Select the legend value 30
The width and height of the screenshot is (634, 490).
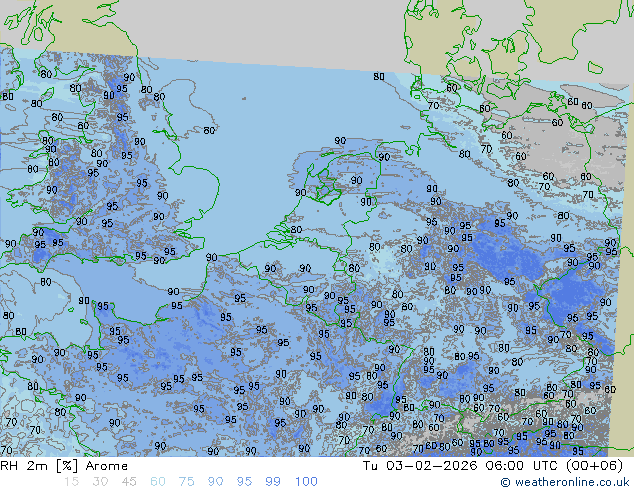(100, 482)
